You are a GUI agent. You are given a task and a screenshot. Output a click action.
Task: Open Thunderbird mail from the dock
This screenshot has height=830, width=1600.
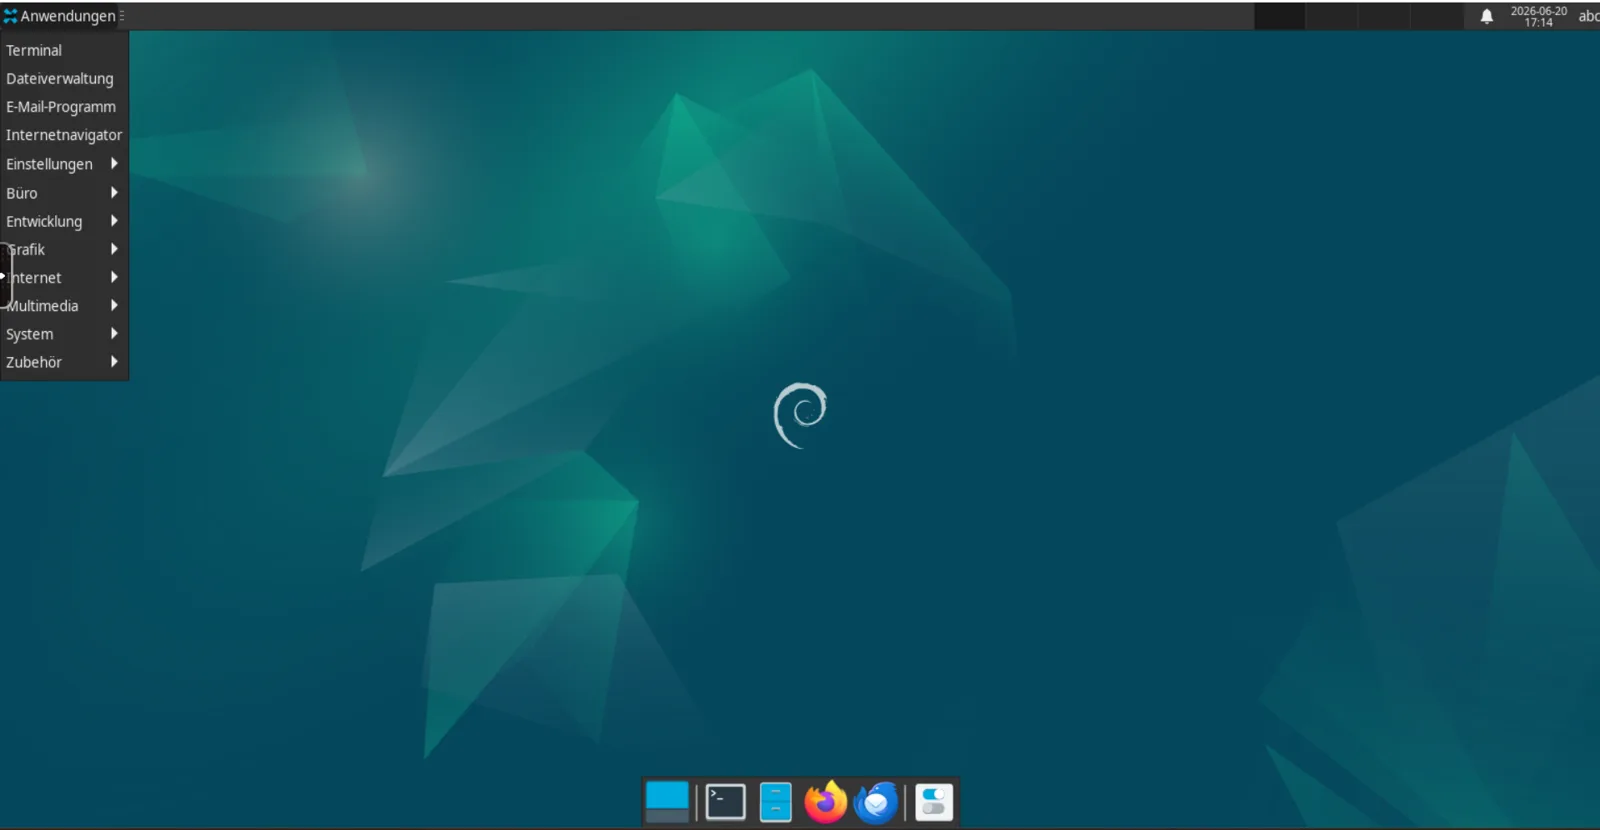pos(876,802)
